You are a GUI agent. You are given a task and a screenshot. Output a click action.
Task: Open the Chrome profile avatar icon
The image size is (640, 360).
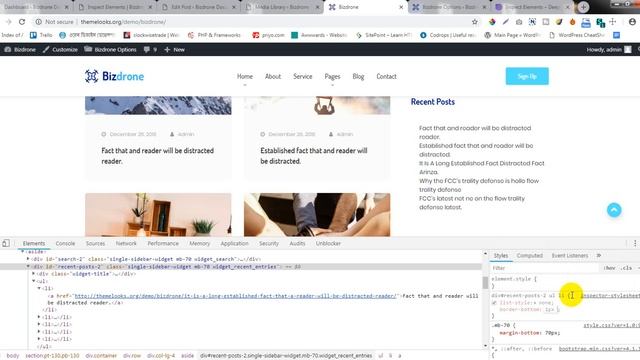632,22
